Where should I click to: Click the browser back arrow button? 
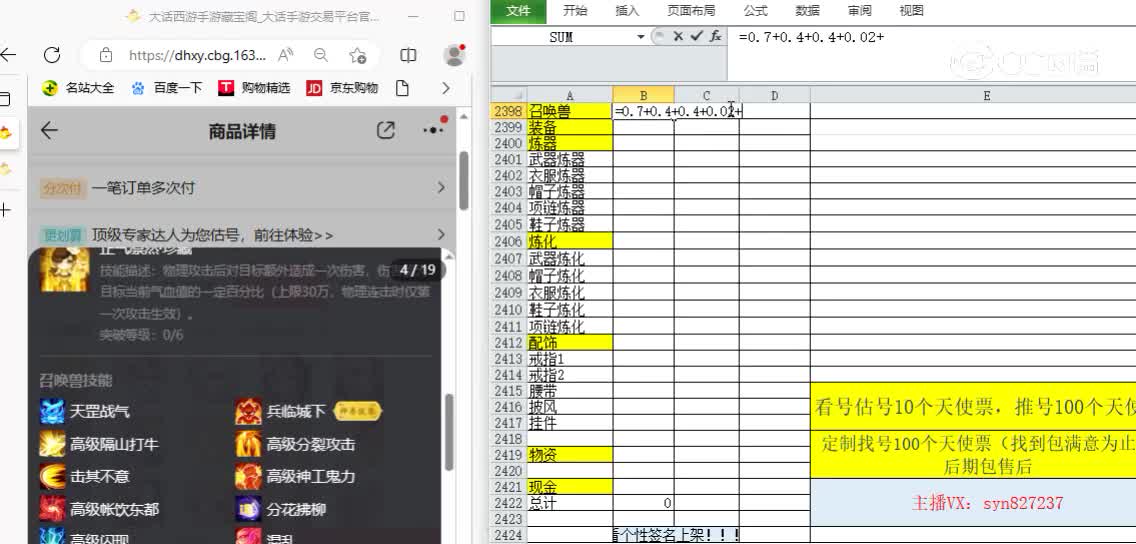tap(7, 55)
